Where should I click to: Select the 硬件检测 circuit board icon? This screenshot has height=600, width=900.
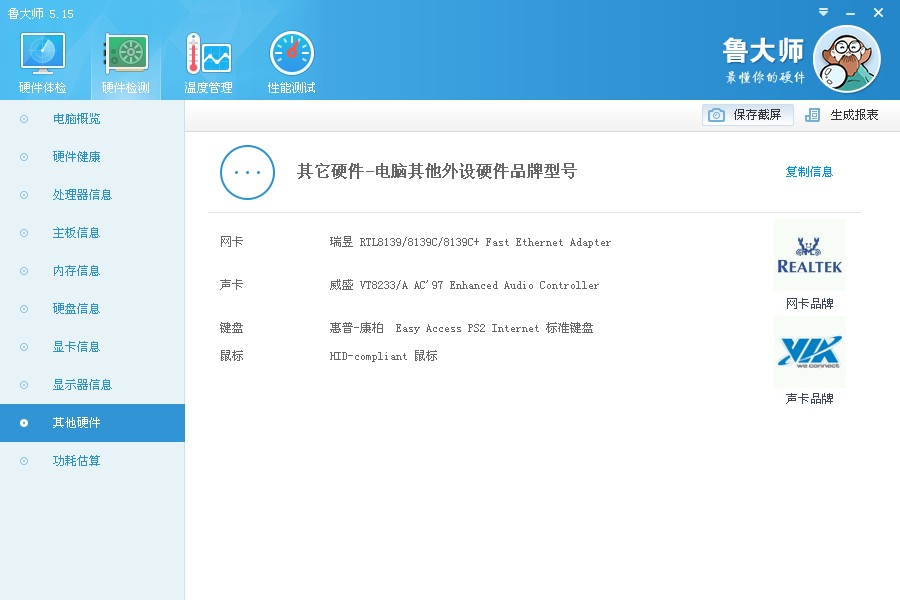[x=126, y=53]
